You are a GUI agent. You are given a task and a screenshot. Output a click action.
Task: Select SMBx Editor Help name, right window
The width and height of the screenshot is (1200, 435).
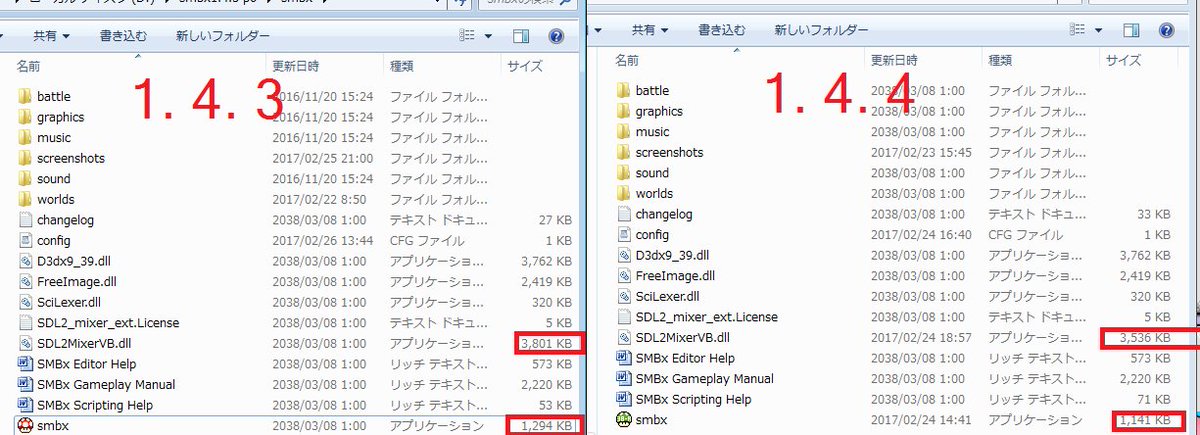[685, 358]
